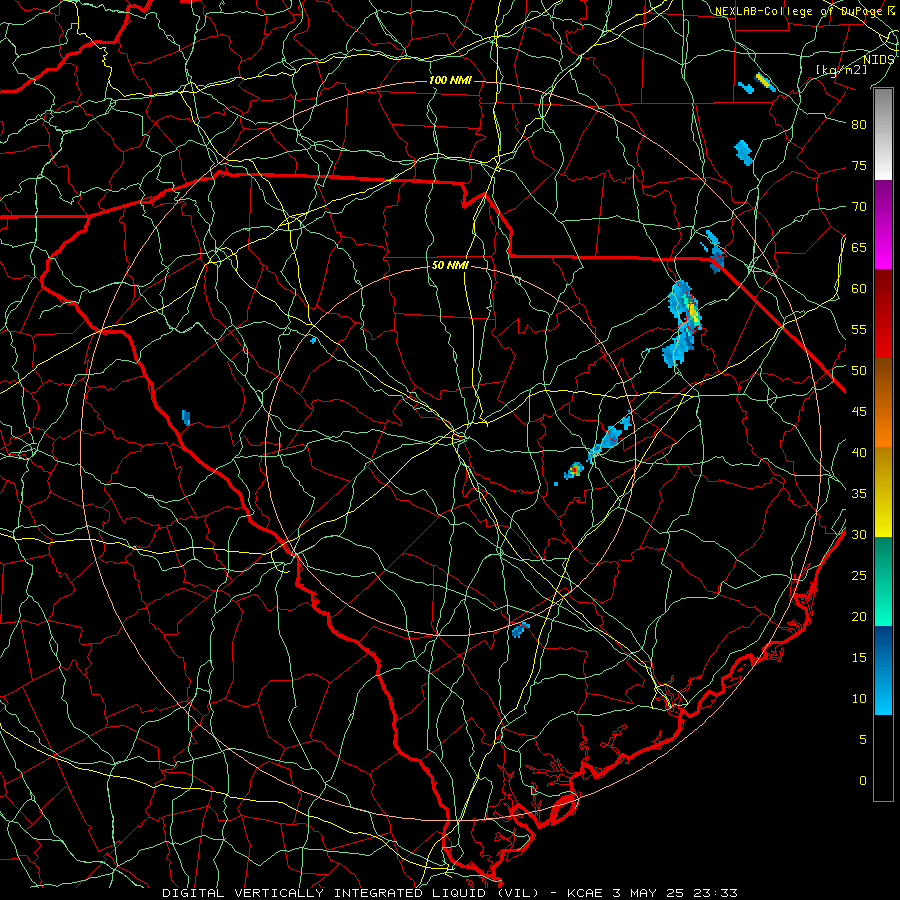Viewport: 900px width, 900px height.
Task: Click the "NIDS" label above the scale
Action: tap(878, 59)
